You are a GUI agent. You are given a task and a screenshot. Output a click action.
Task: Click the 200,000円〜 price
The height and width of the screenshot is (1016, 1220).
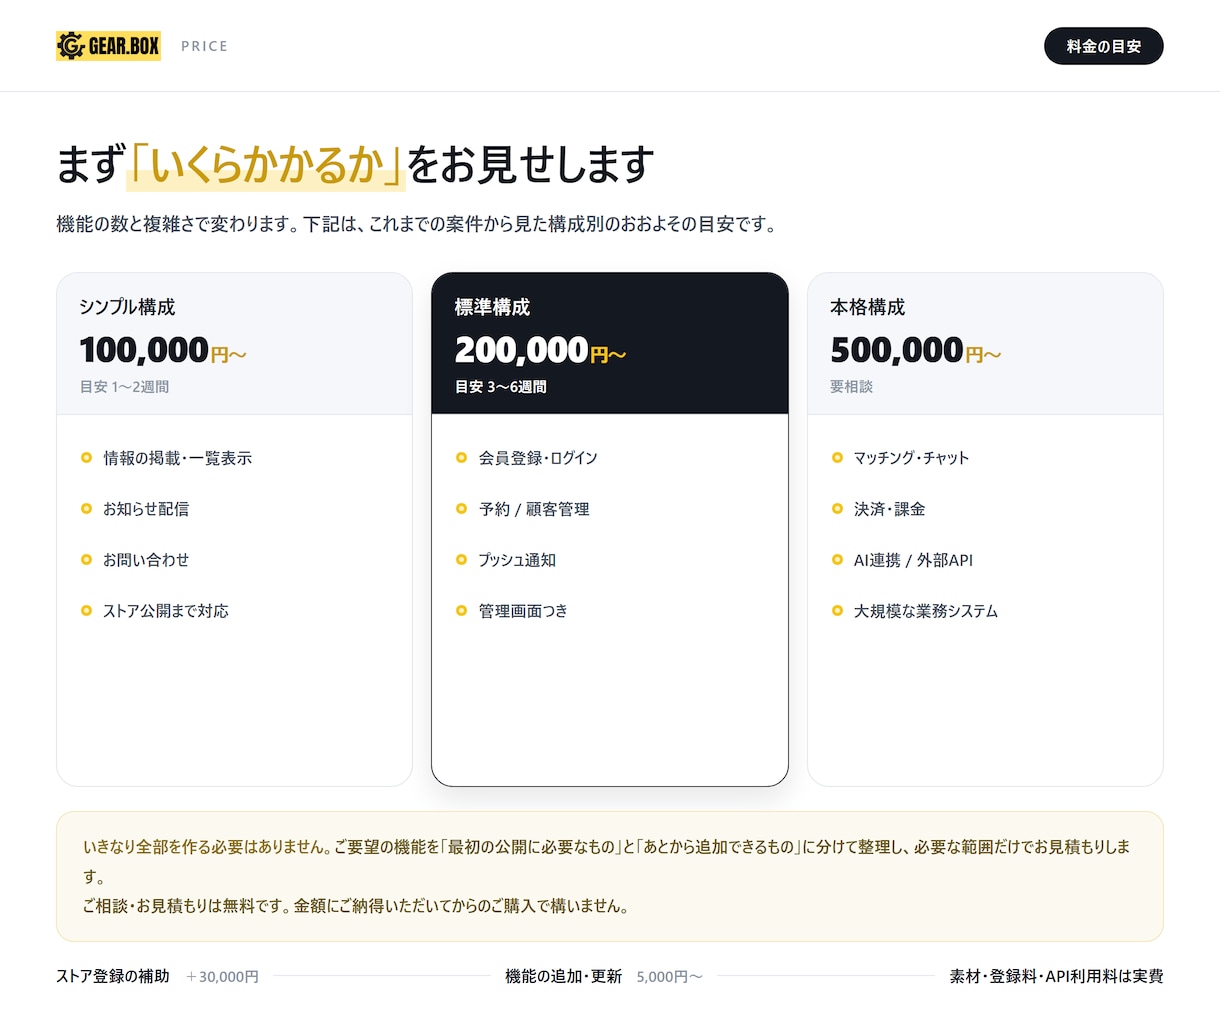(x=540, y=350)
